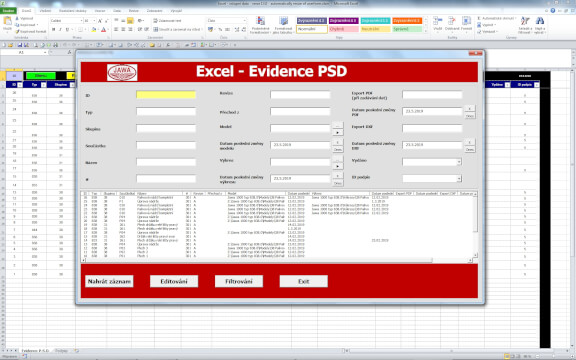Open the font name Calibri dropdown
The width and height of the screenshot is (576, 360).
tap(81, 21)
